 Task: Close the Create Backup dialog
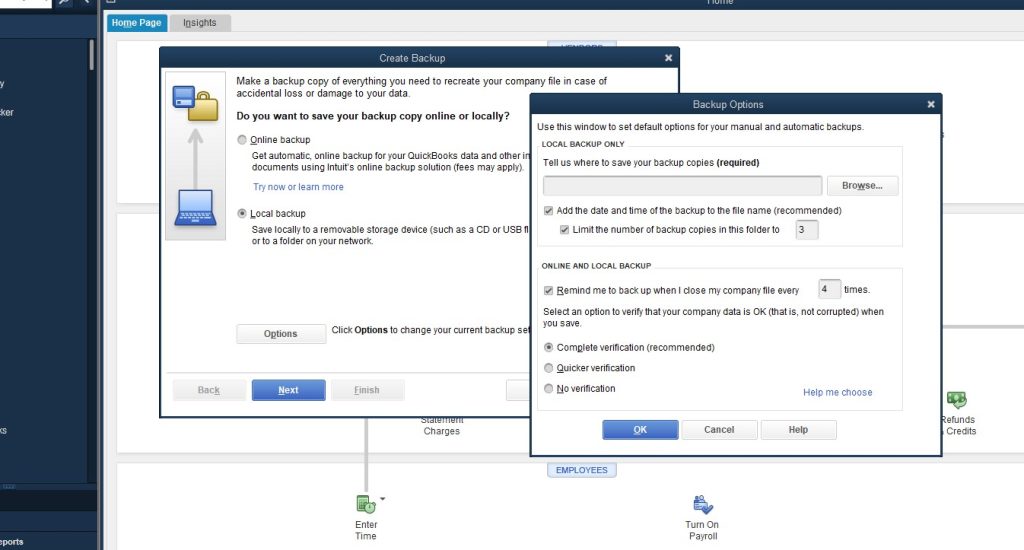coord(668,58)
